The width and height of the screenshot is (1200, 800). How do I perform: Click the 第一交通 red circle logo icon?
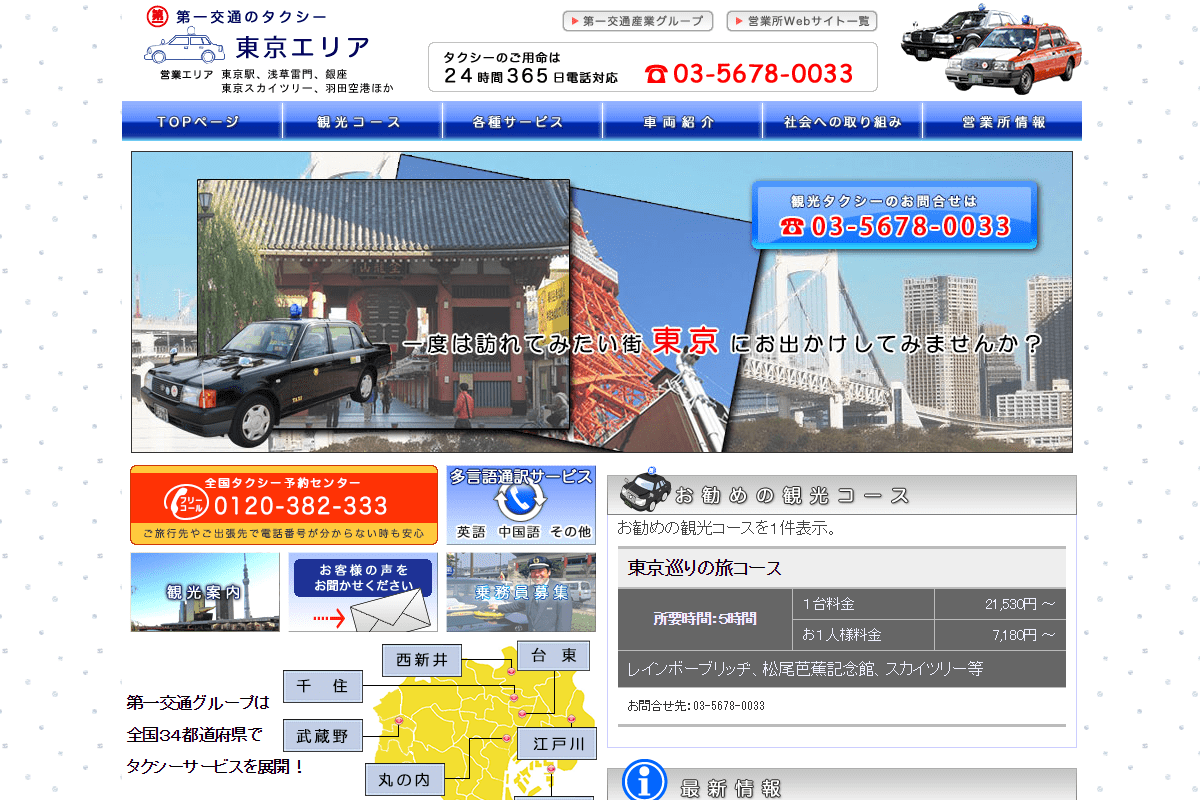coord(157,16)
